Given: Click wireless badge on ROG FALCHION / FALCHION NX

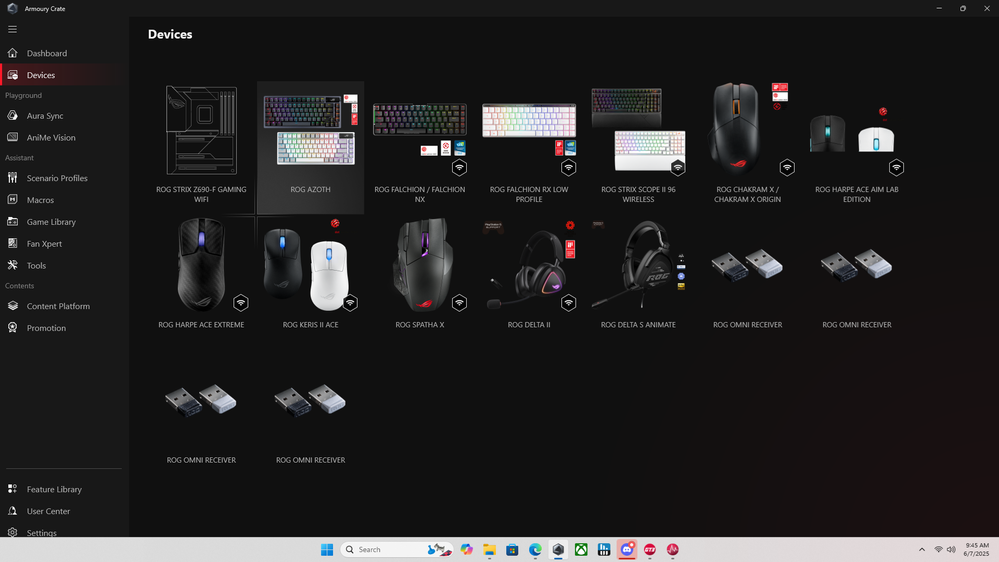Looking at the screenshot, I should pos(459,168).
